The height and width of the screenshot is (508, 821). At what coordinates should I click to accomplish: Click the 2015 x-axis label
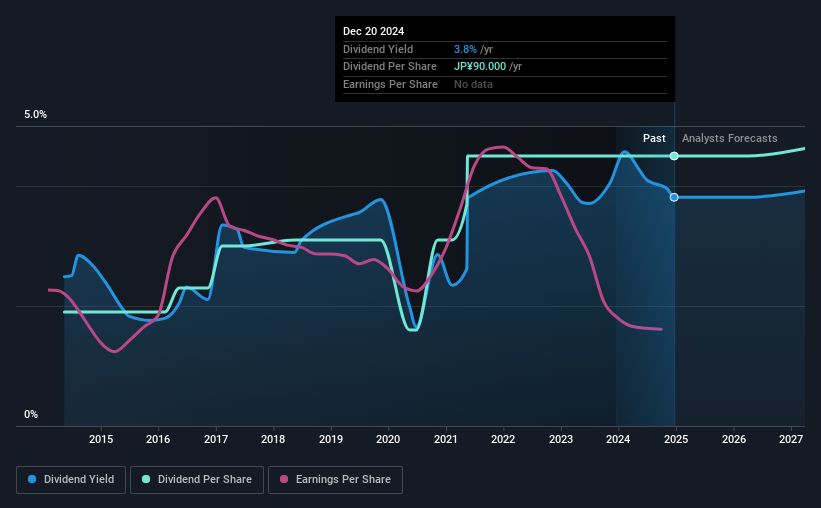point(101,439)
